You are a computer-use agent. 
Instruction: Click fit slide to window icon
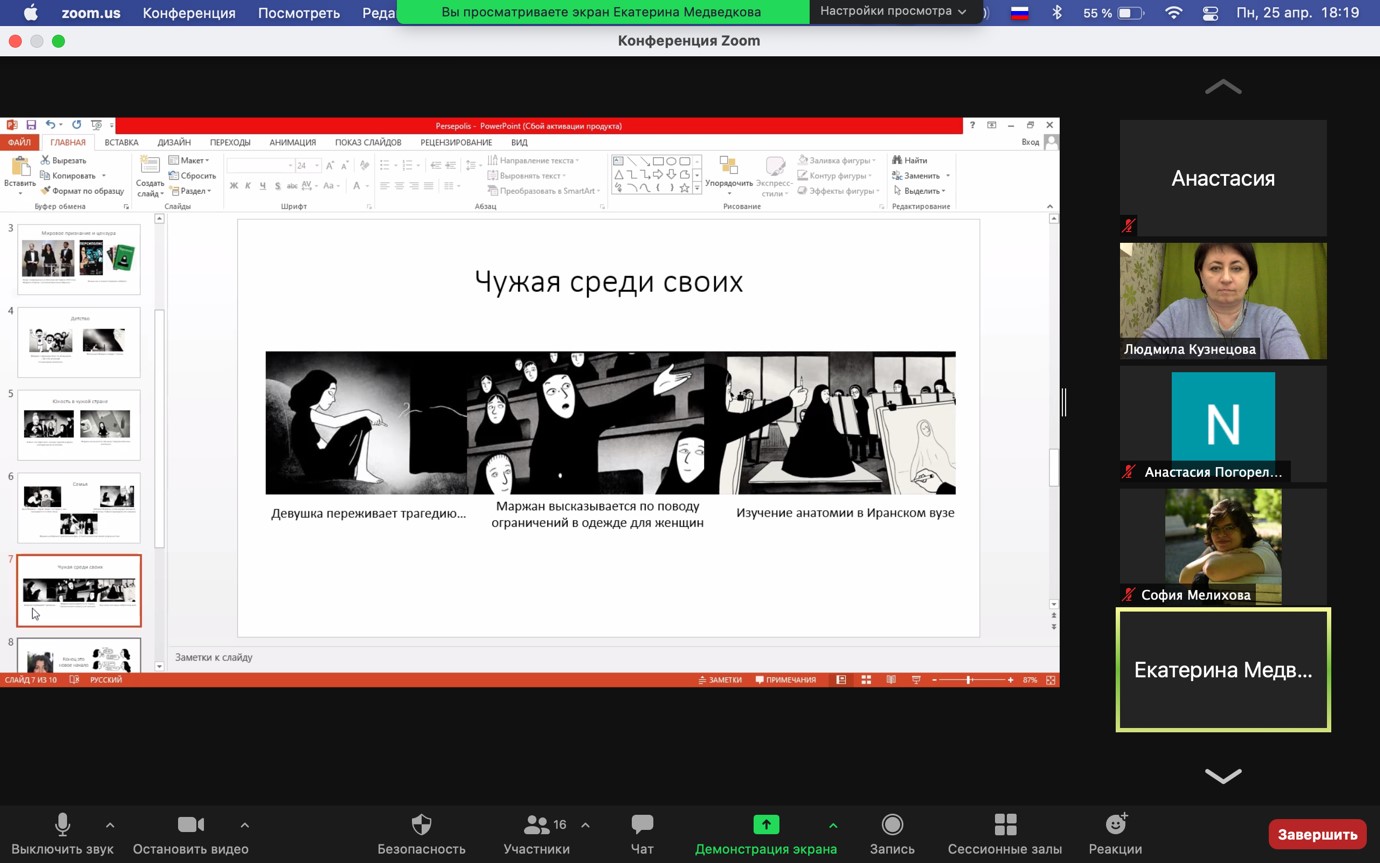tap(1051, 680)
